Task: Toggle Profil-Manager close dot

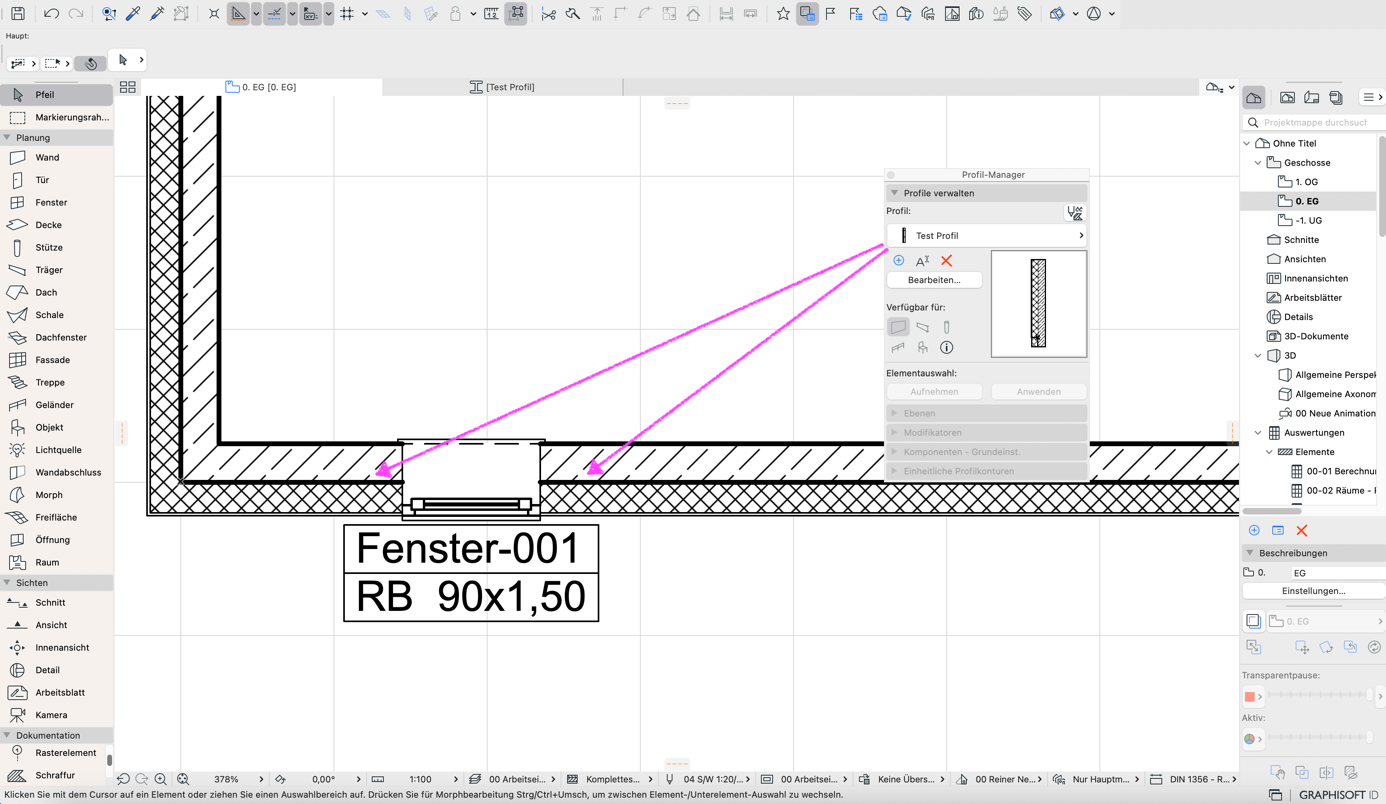Action: (x=891, y=175)
